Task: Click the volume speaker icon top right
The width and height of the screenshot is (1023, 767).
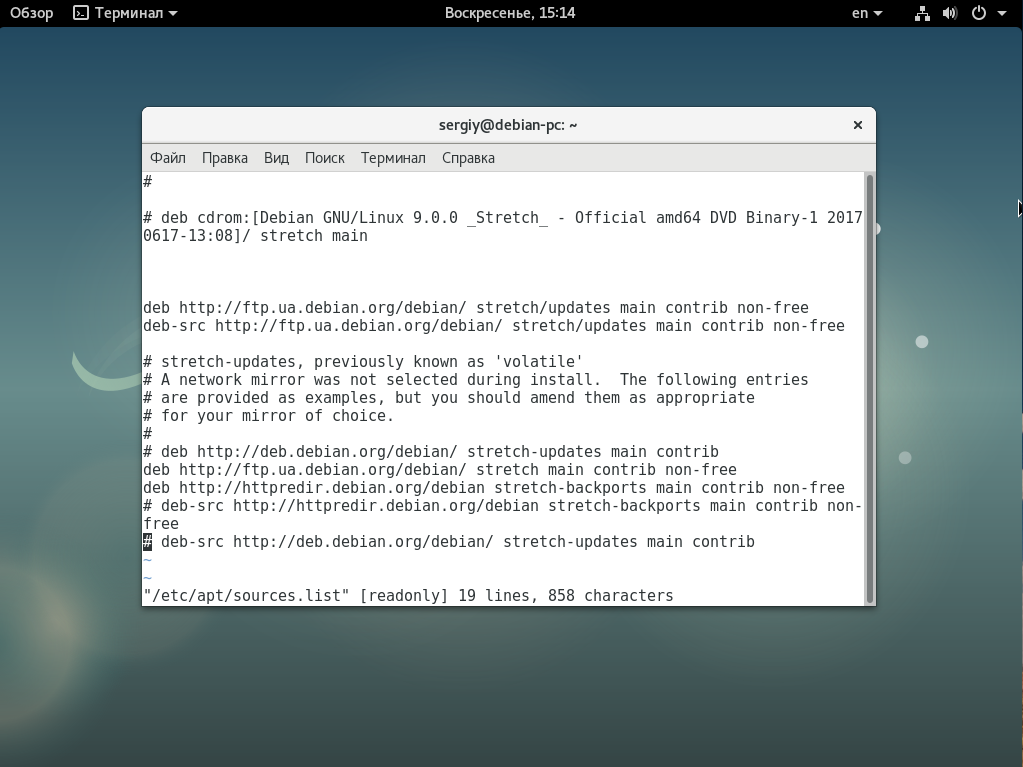Action: click(x=948, y=13)
